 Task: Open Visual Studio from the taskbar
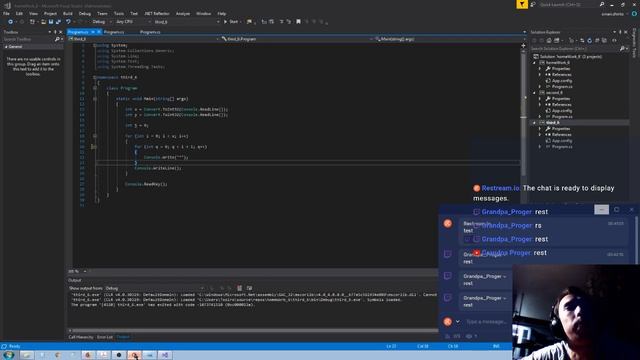[x=165, y=355]
